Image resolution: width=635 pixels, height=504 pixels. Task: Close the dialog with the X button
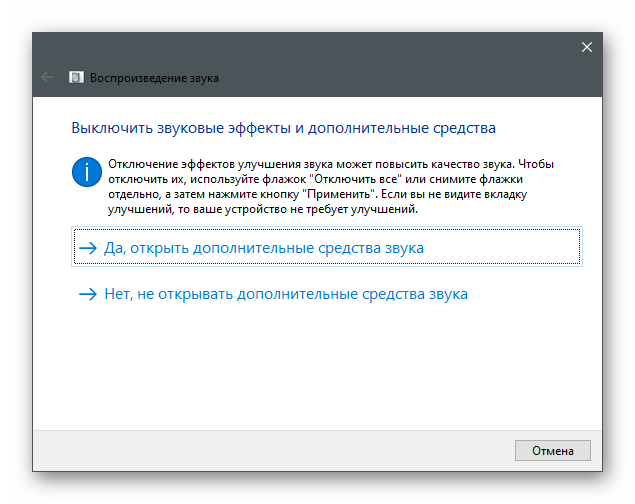tap(587, 46)
